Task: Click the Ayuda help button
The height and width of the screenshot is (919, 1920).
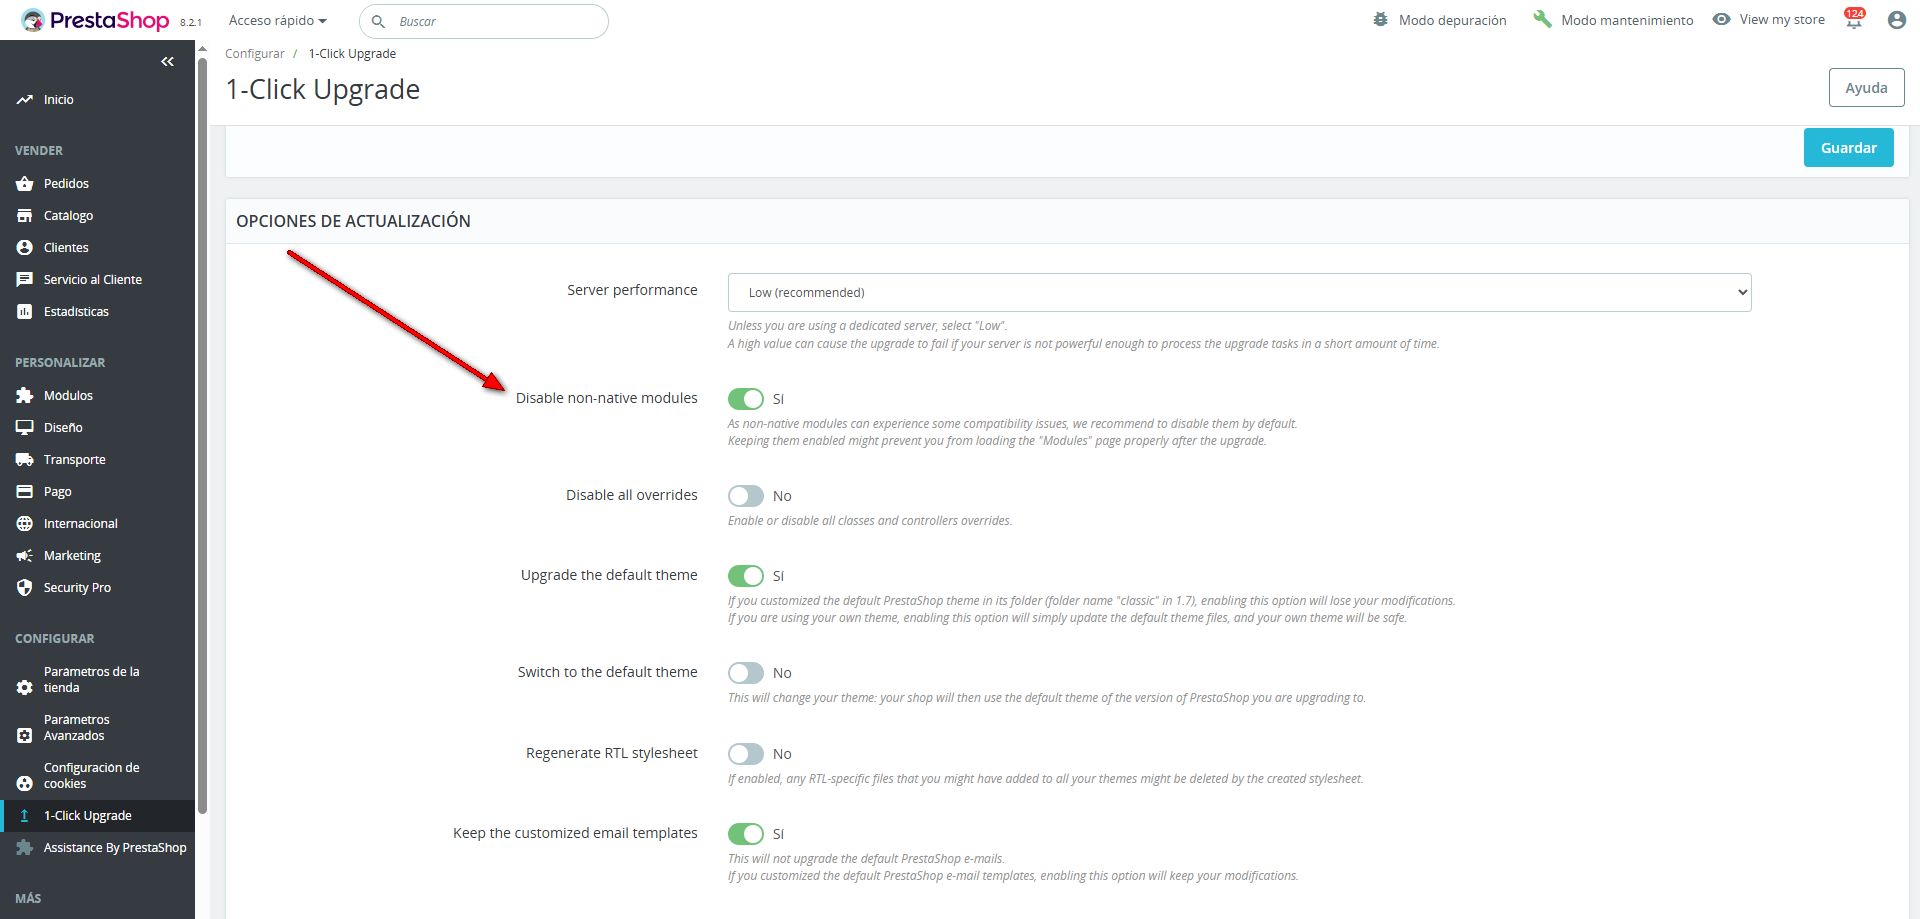Action: coord(1865,88)
